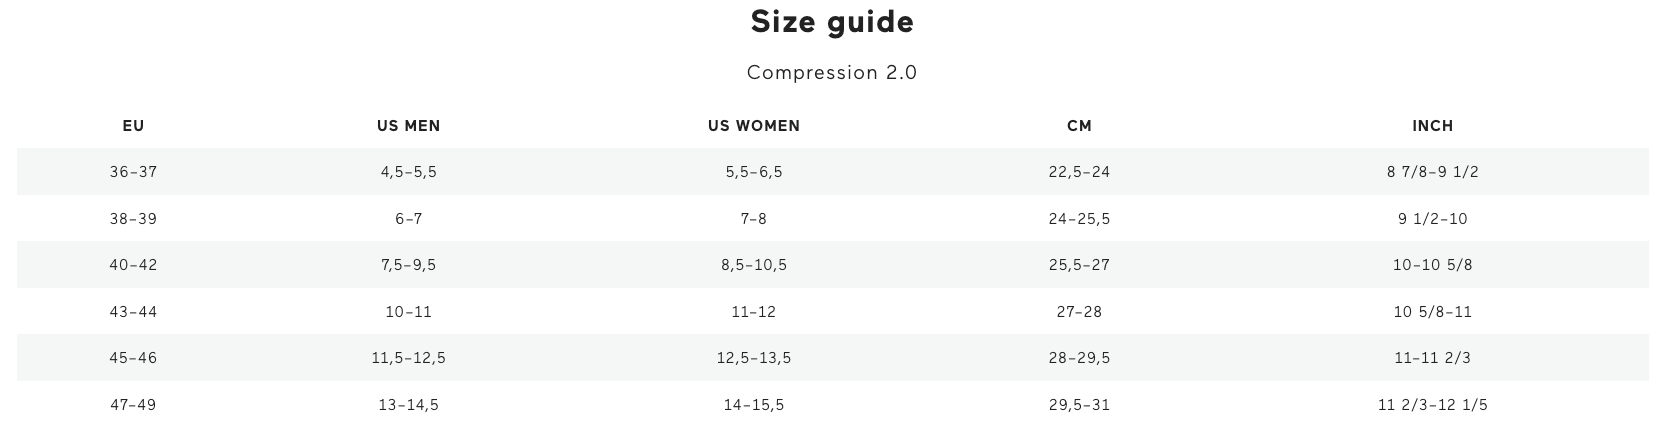The height and width of the screenshot is (431, 1662).
Task: Select the EU size 47–49 cell
Action: tap(133, 405)
